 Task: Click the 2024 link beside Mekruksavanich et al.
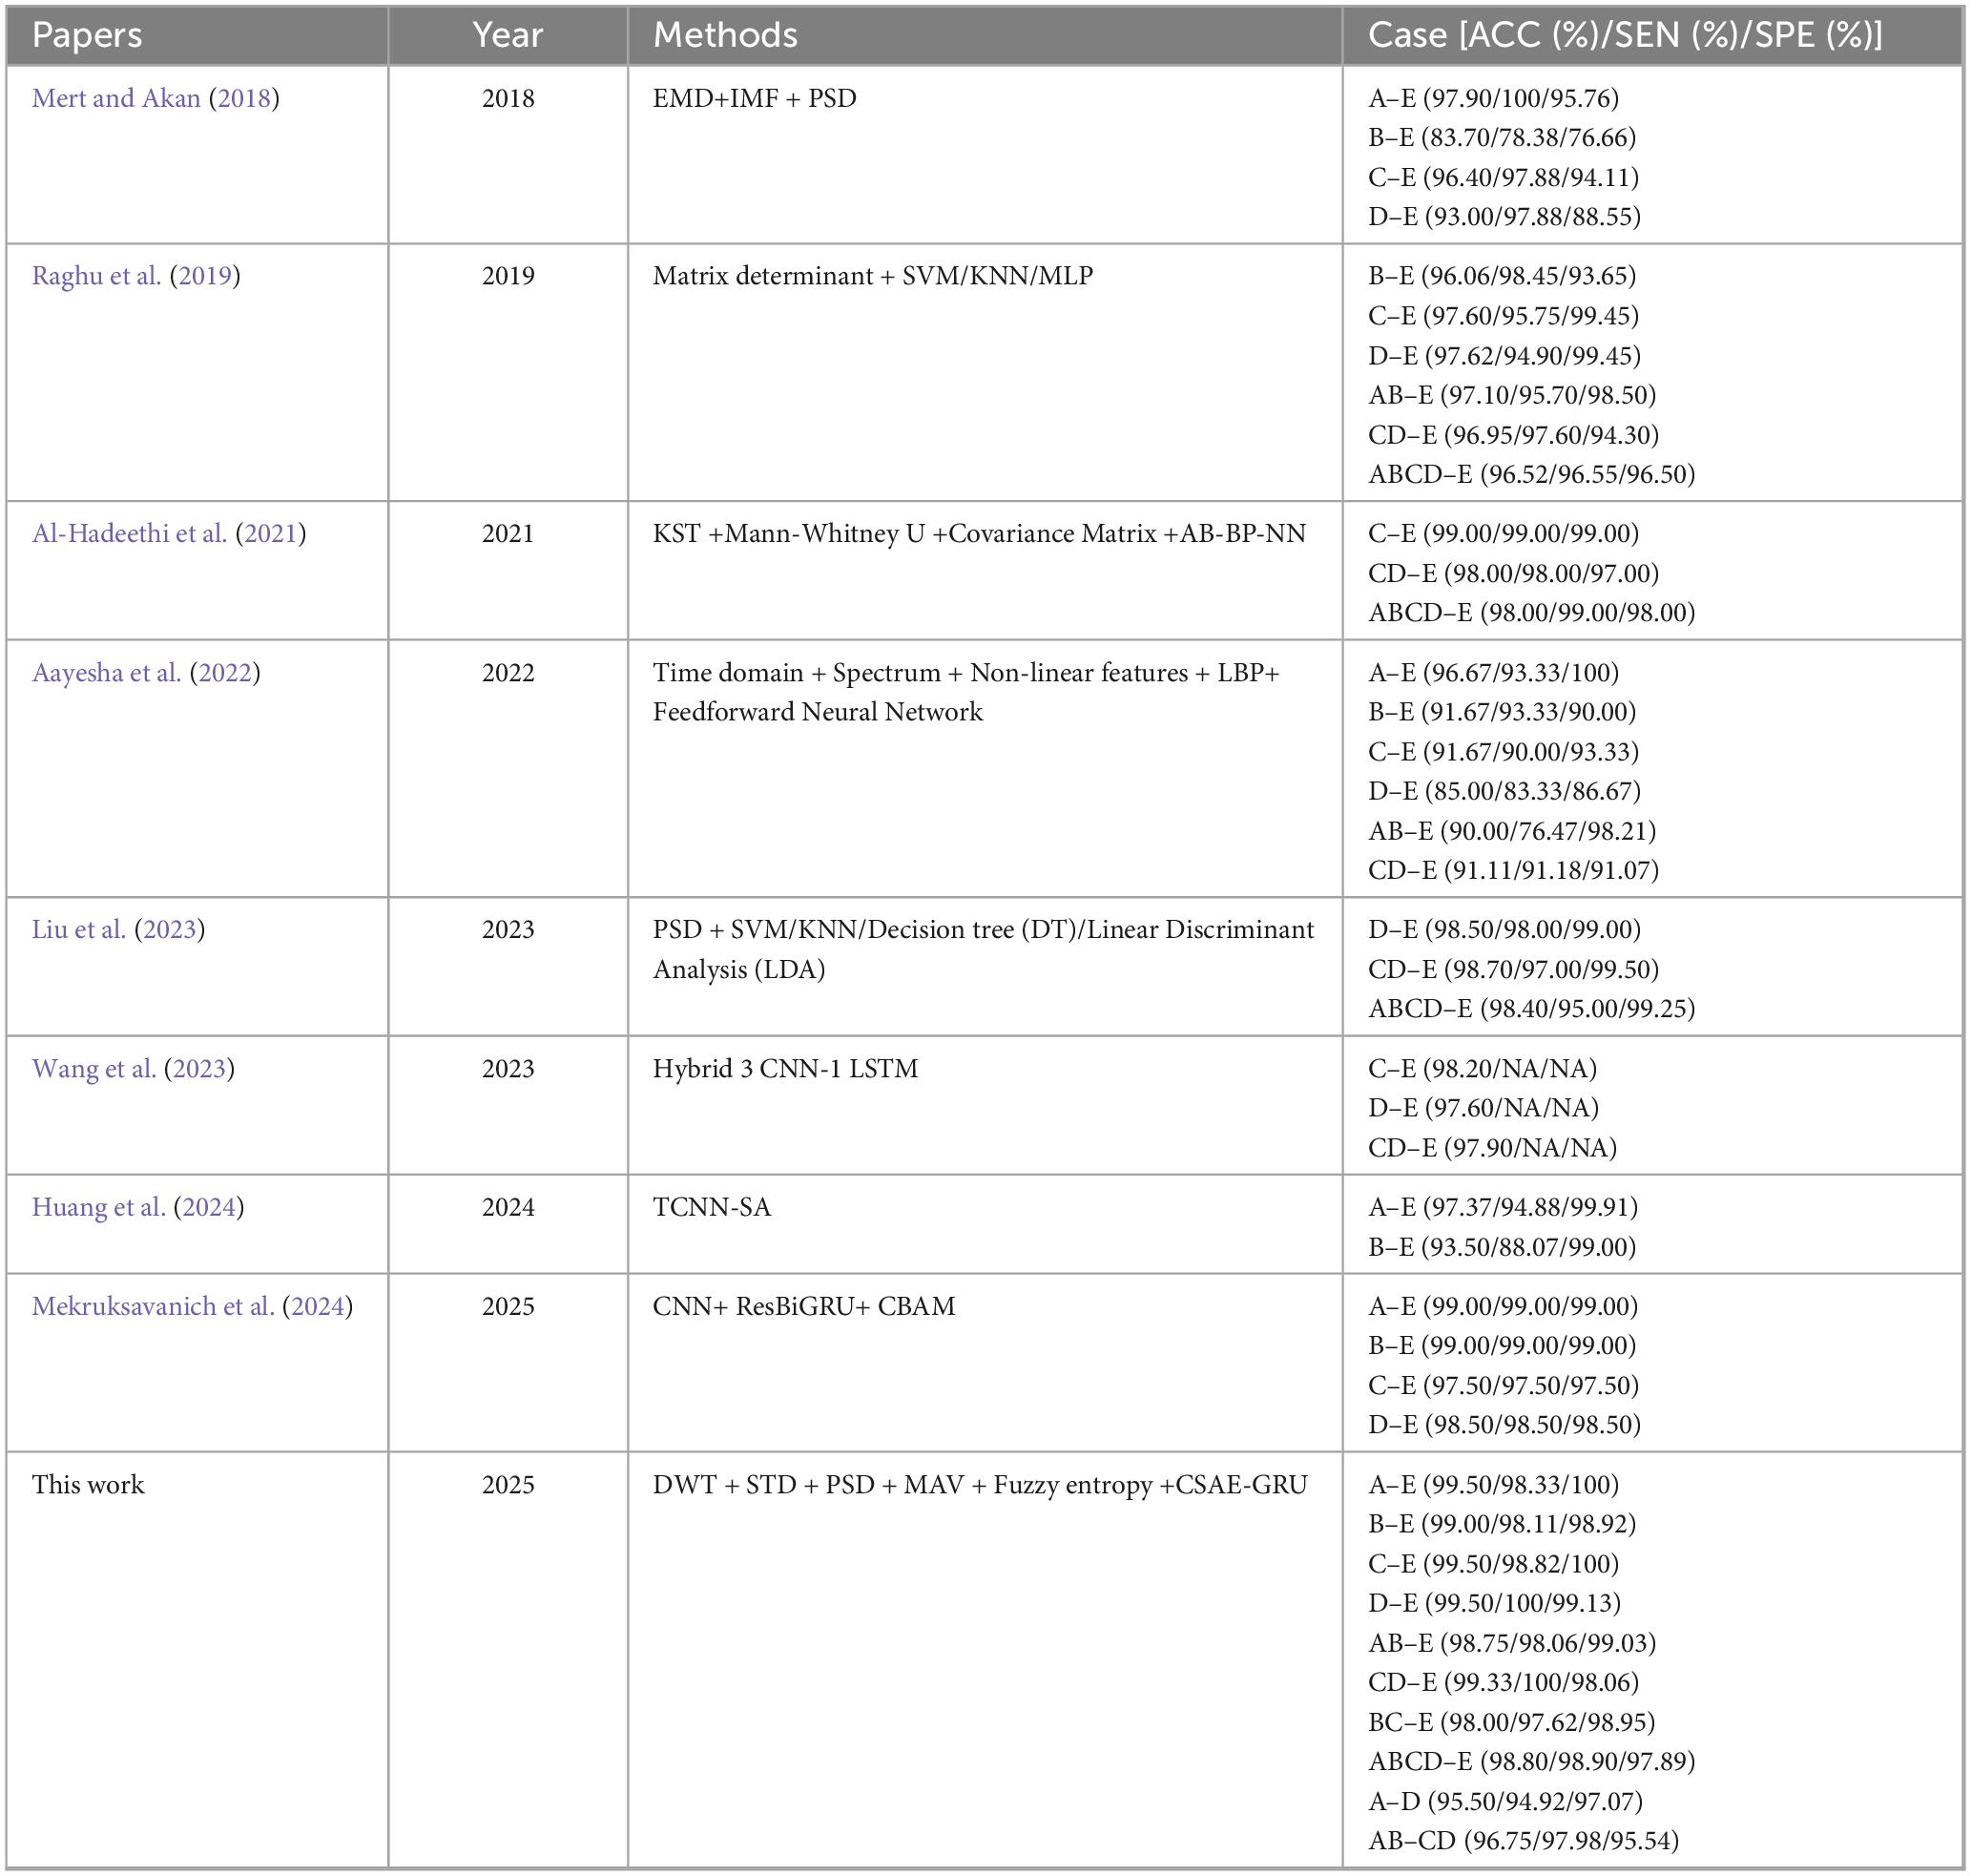point(317,1306)
